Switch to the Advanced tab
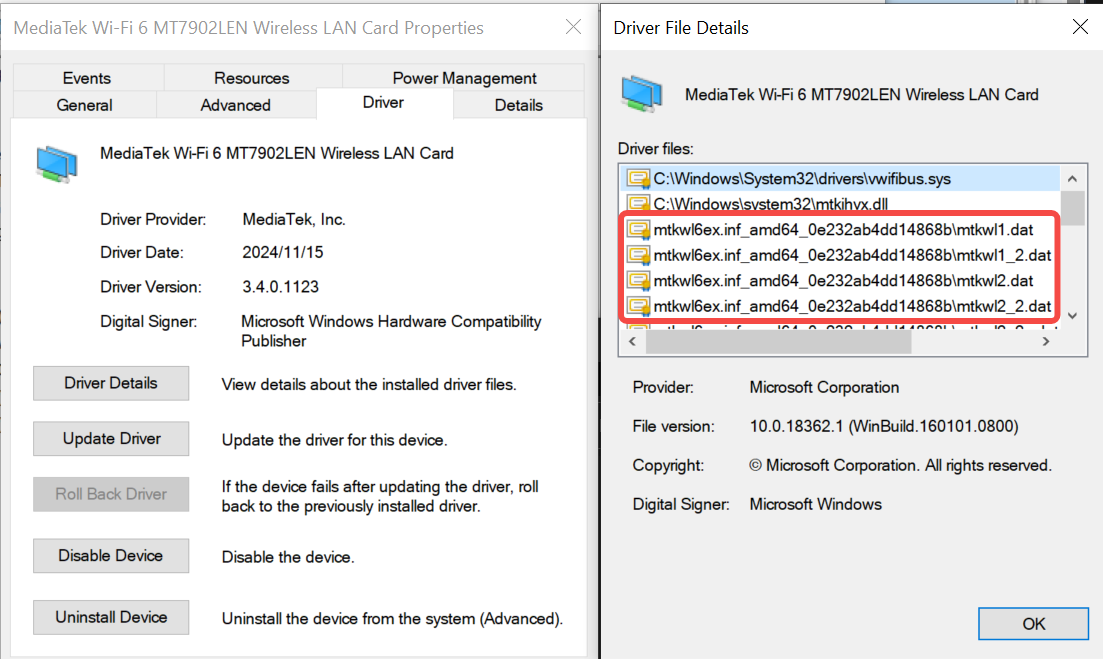 pos(236,105)
